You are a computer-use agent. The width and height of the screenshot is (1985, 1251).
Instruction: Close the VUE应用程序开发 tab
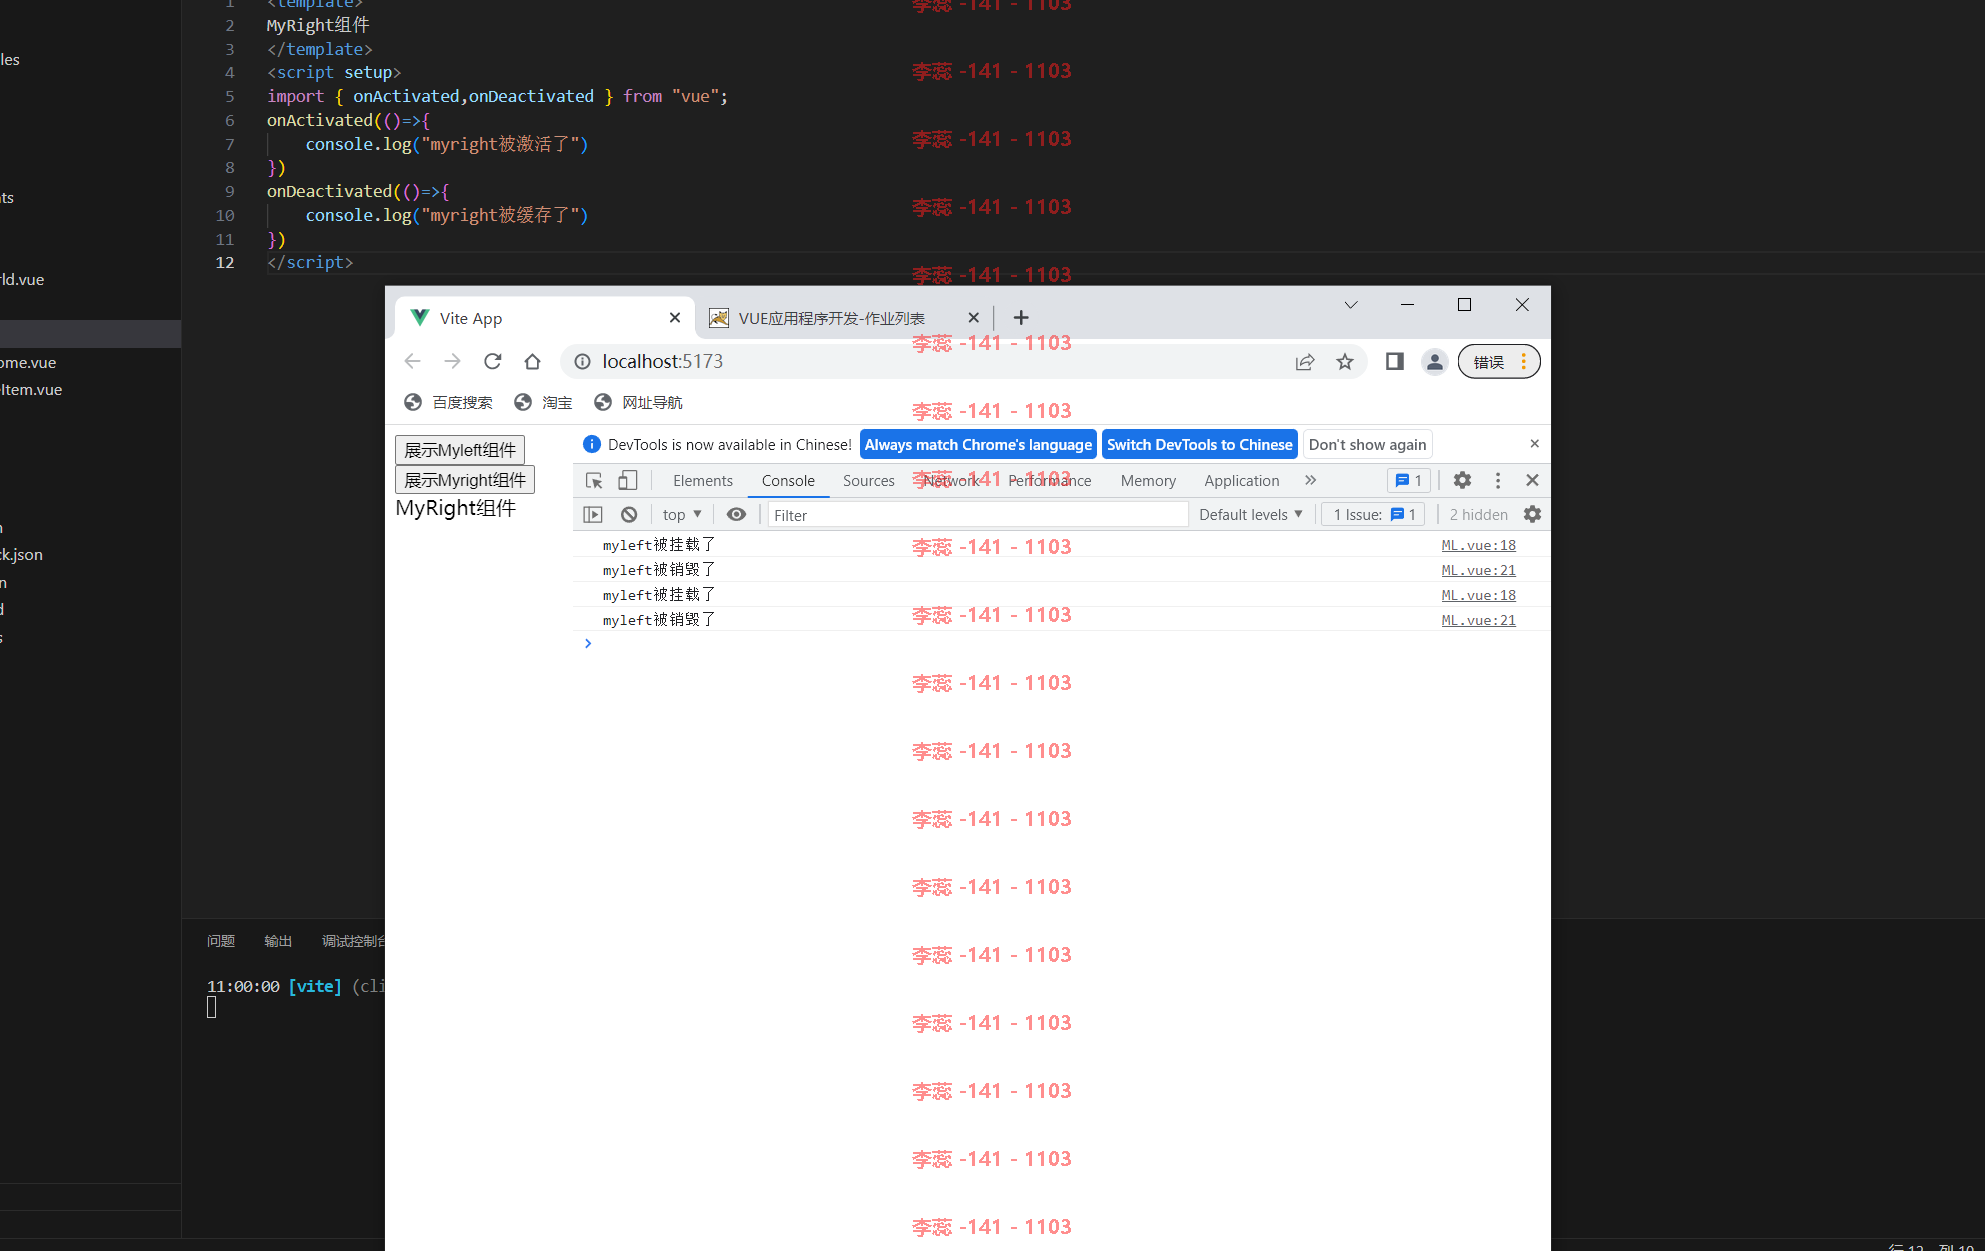[x=973, y=317]
